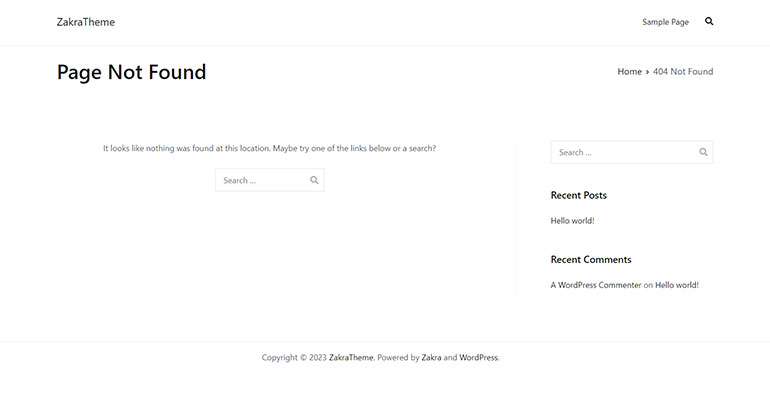Click the magnifier icon in the main content search box
Screen dimensions: 770x400
click(x=314, y=180)
